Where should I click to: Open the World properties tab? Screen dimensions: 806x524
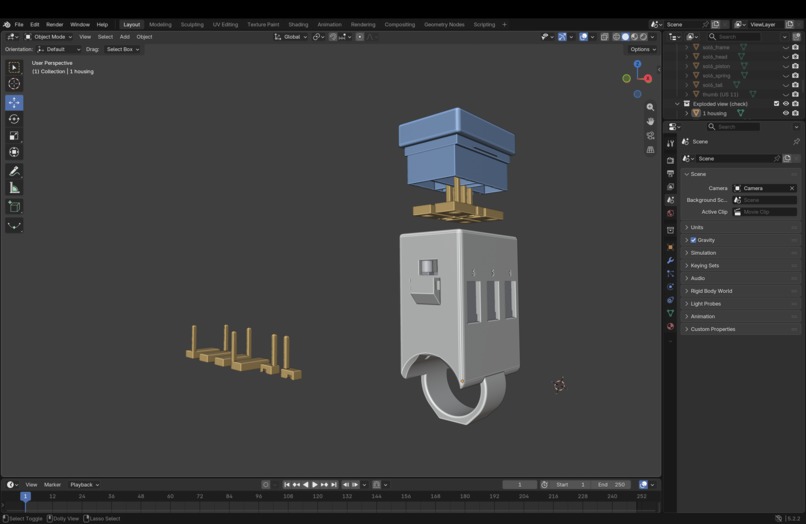tap(670, 213)
